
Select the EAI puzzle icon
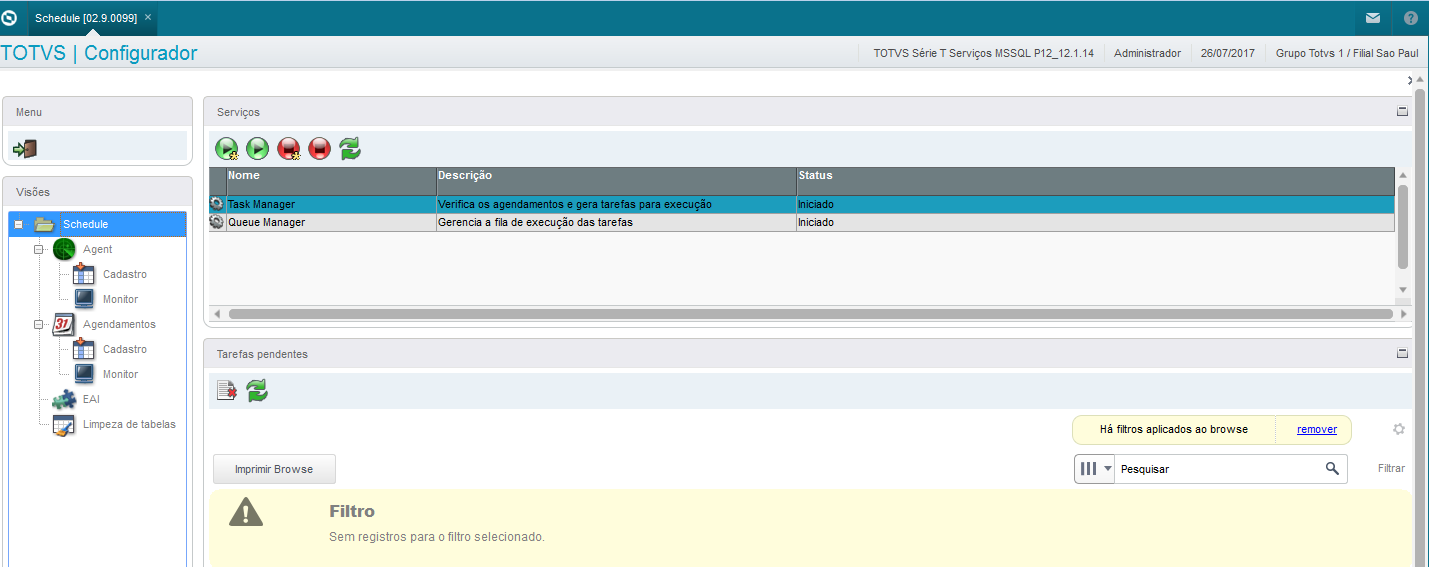[64, 399]
